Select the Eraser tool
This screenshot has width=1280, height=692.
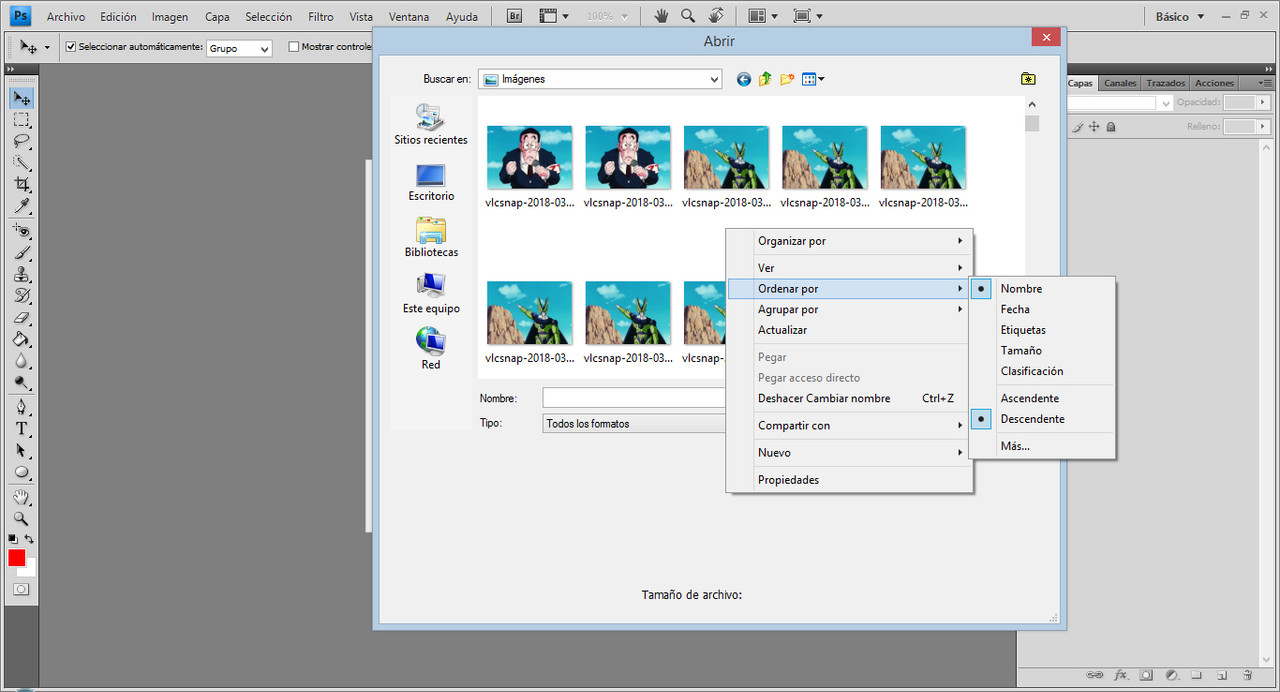click(21, 318)
